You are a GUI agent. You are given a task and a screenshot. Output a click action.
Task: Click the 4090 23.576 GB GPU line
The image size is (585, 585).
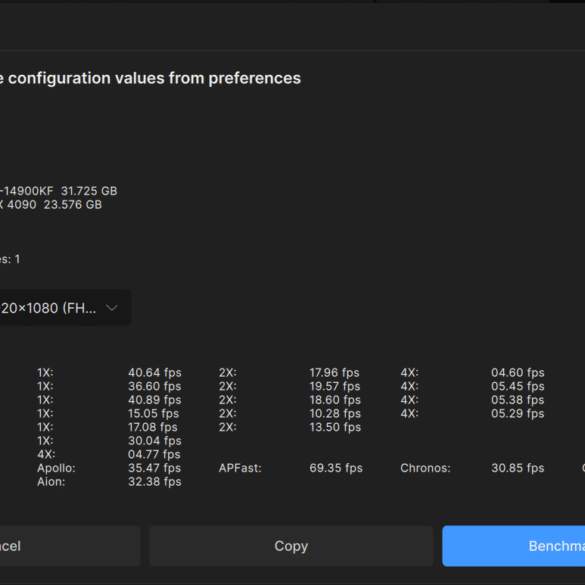[51, 204]
